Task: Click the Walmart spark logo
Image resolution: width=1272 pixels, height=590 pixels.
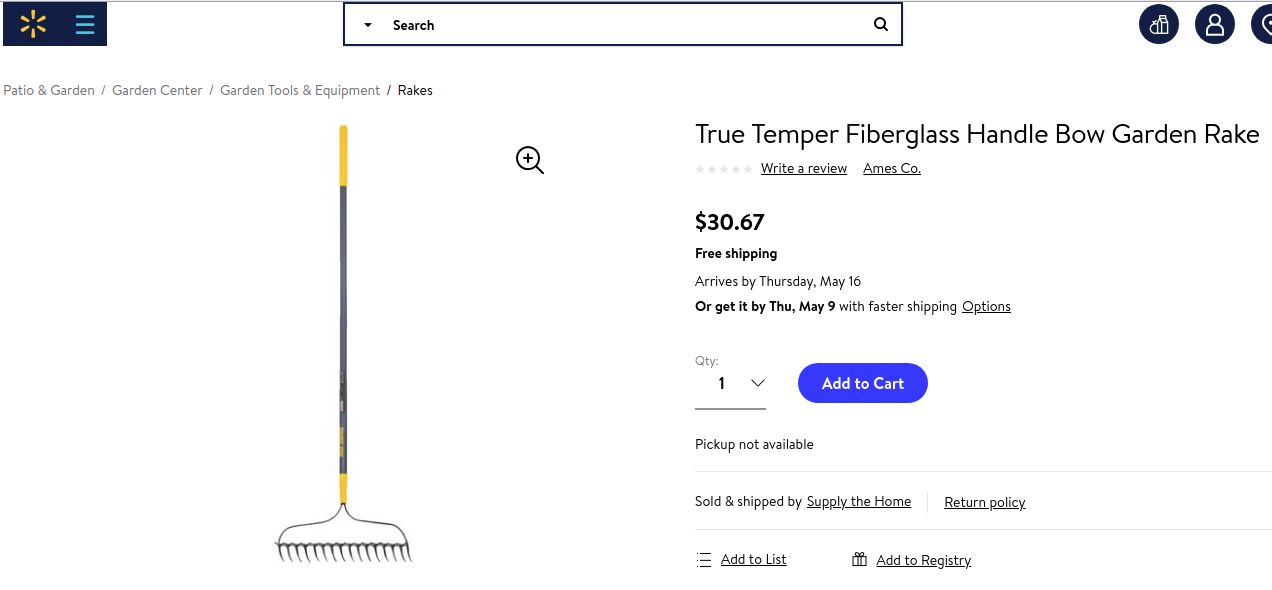Action: (32, 23)
